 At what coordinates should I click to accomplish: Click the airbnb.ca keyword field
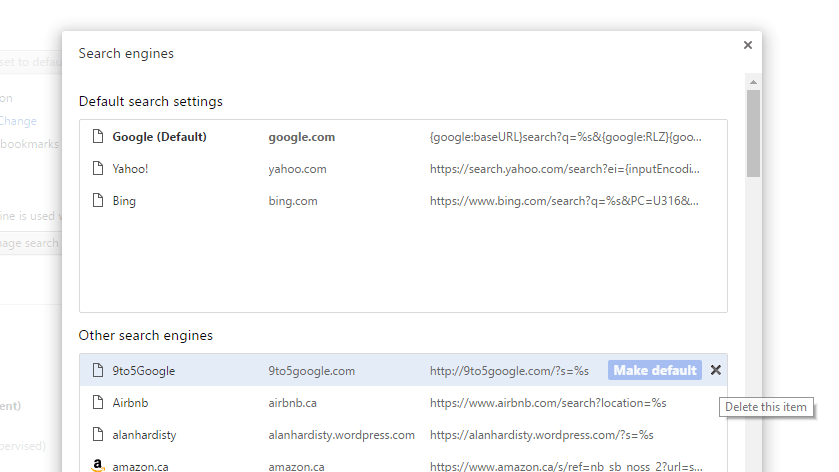coord(293,403)
